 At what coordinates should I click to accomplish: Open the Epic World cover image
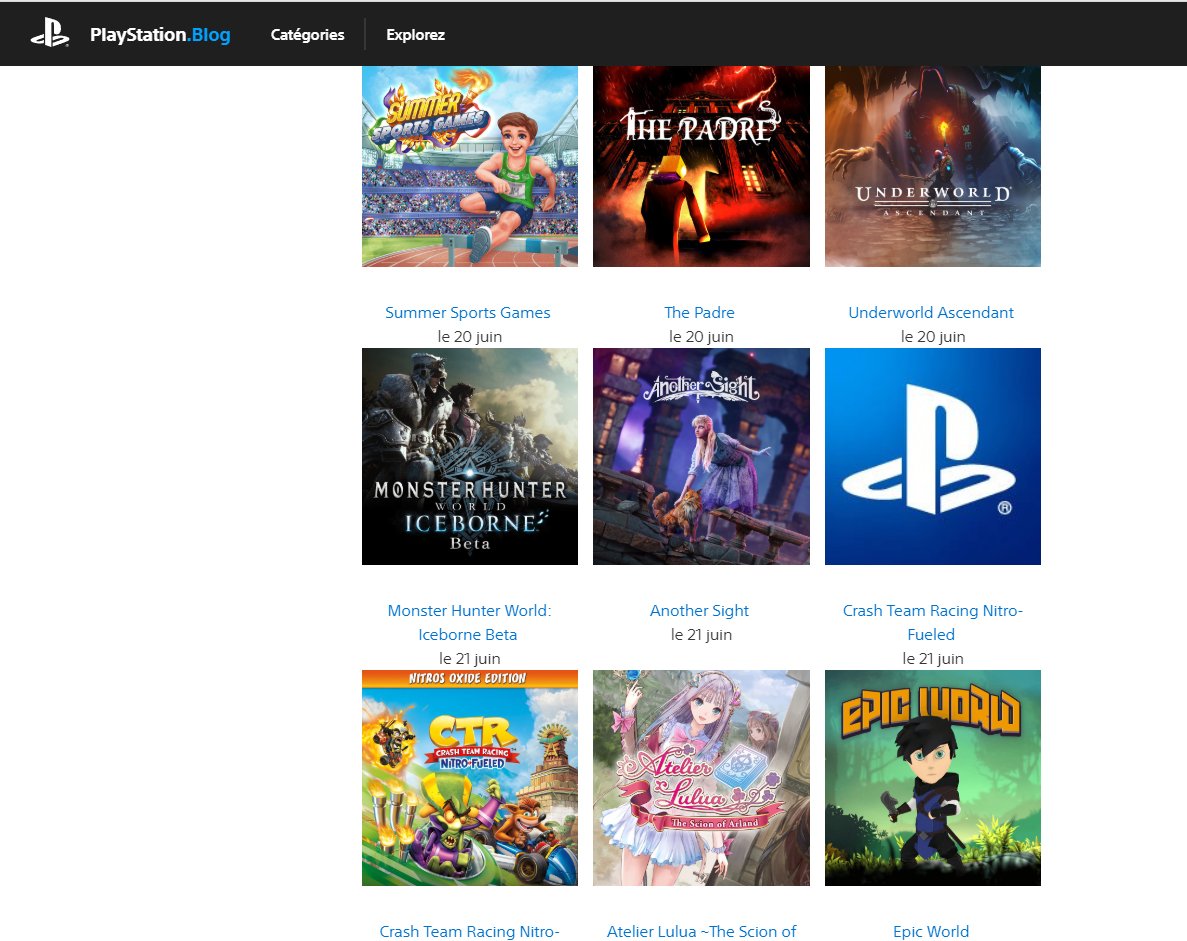pos(933,778)
